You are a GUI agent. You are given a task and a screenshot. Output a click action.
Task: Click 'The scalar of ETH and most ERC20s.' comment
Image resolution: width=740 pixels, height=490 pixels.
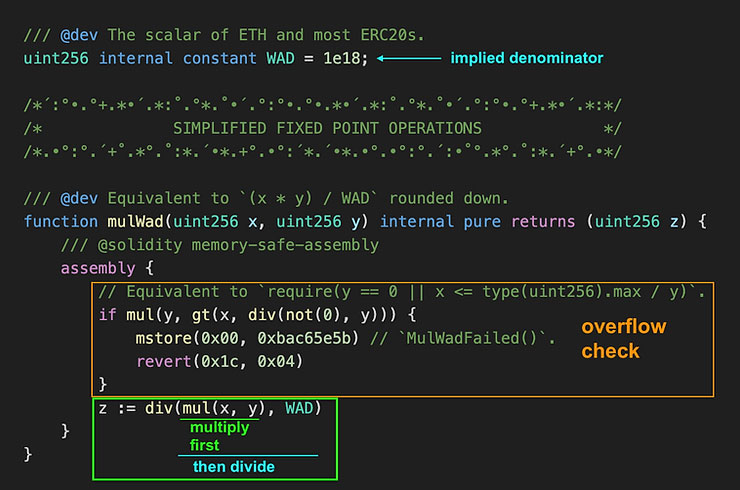266,35
